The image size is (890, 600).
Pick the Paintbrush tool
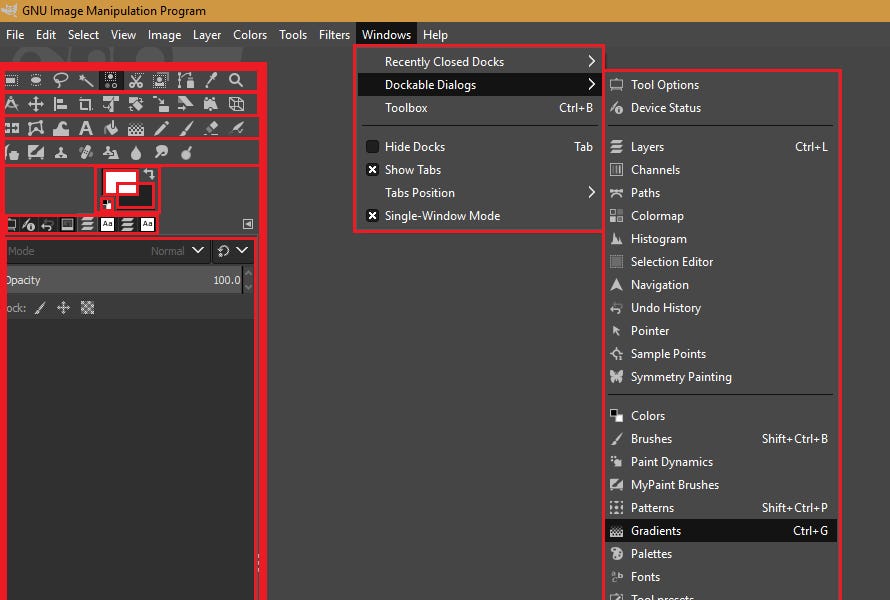(184, 127)
